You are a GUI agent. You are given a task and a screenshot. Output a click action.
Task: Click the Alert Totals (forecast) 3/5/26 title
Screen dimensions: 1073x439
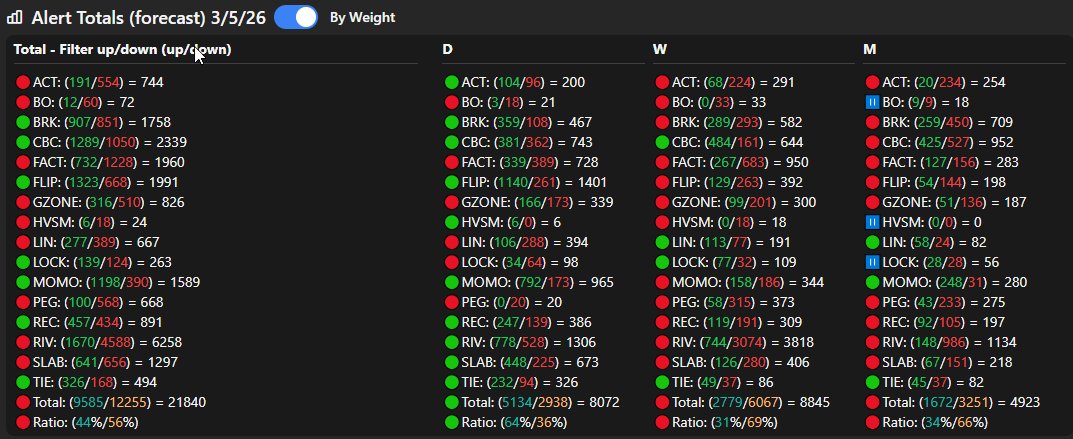148,18
